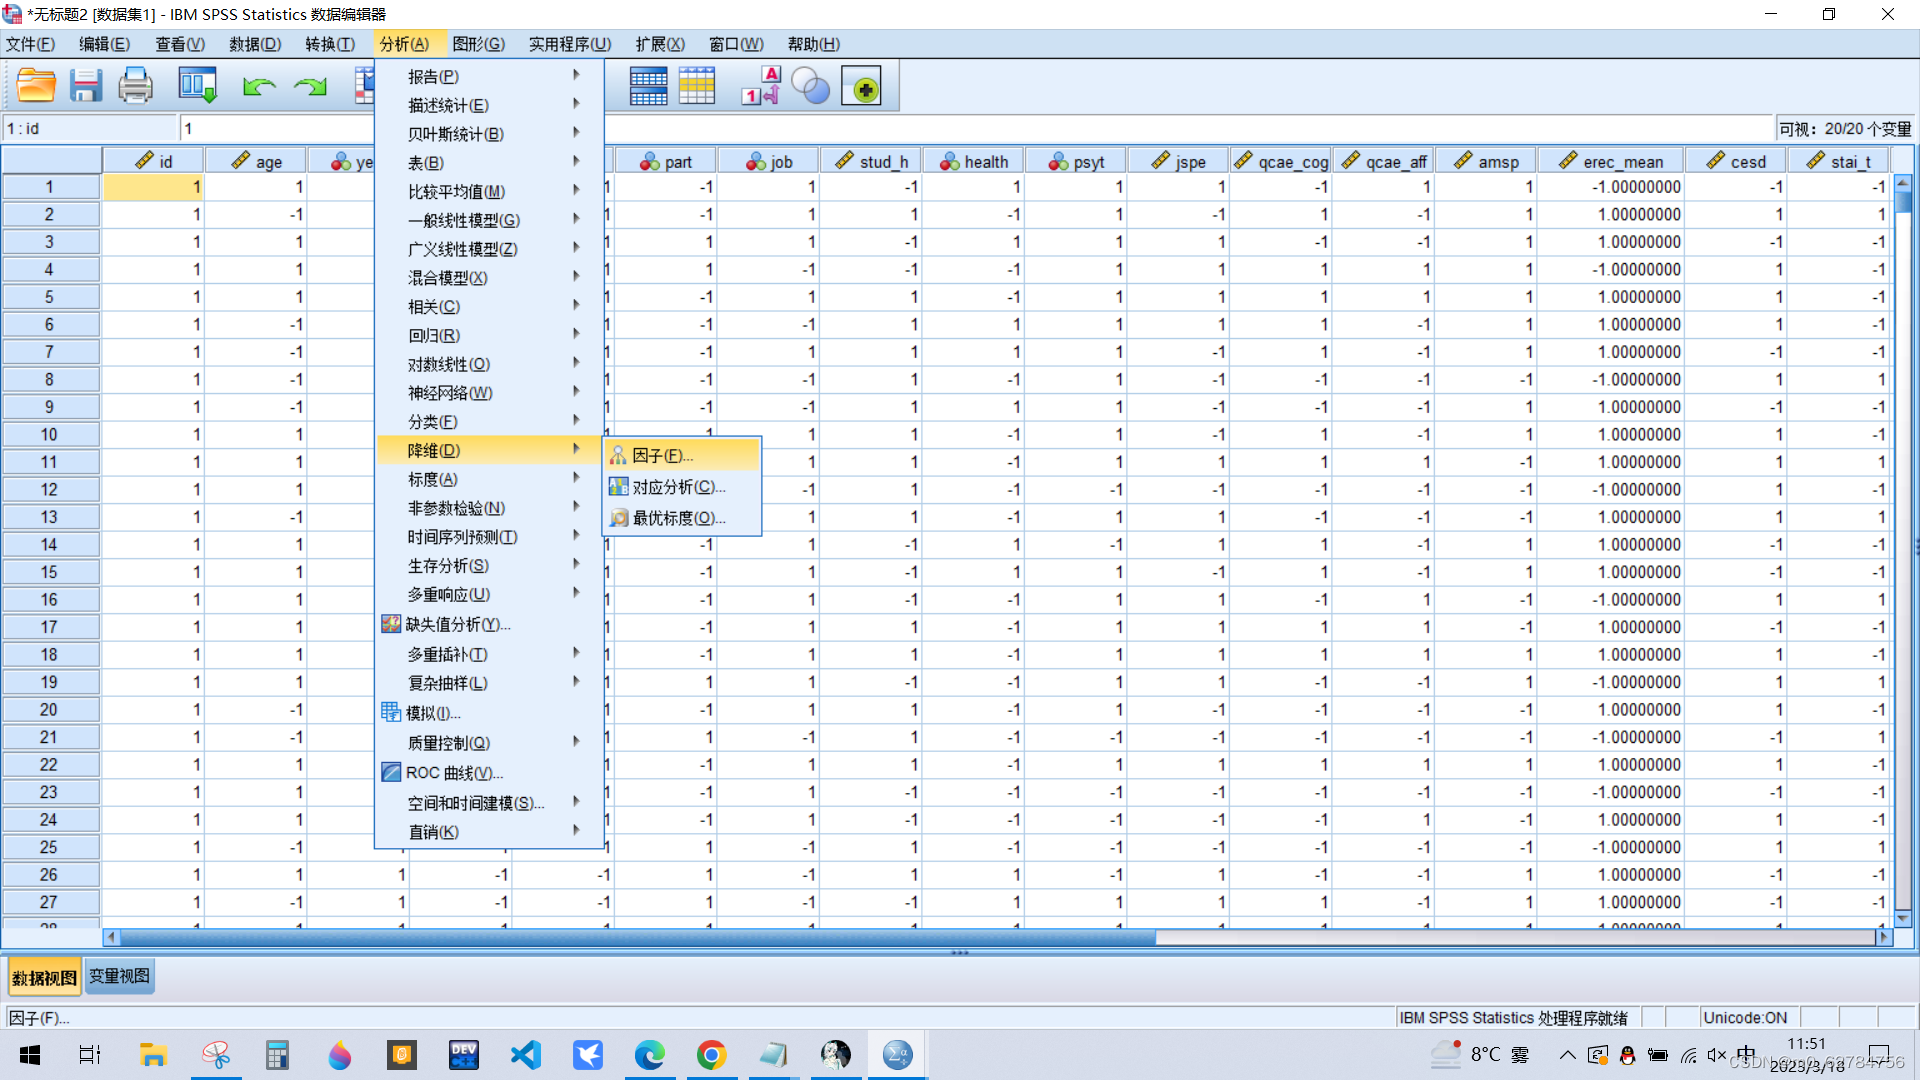This screenshot has width=1920, height=1080.
Task: Click the print icon in toolbar
Action: pyautogui.click(x=135, y=86)
